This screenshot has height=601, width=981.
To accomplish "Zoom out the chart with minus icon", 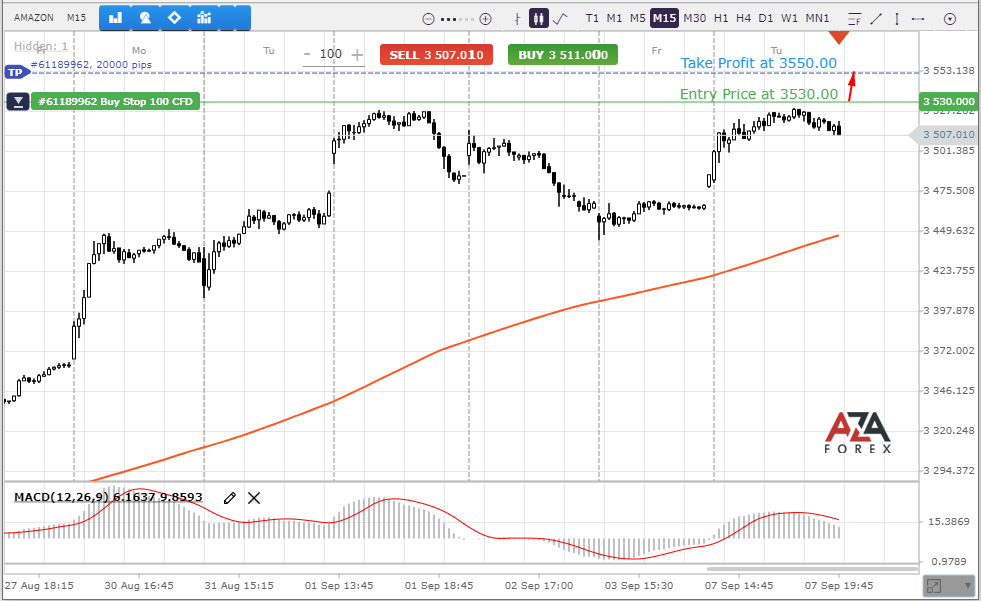I will [428, 19].
